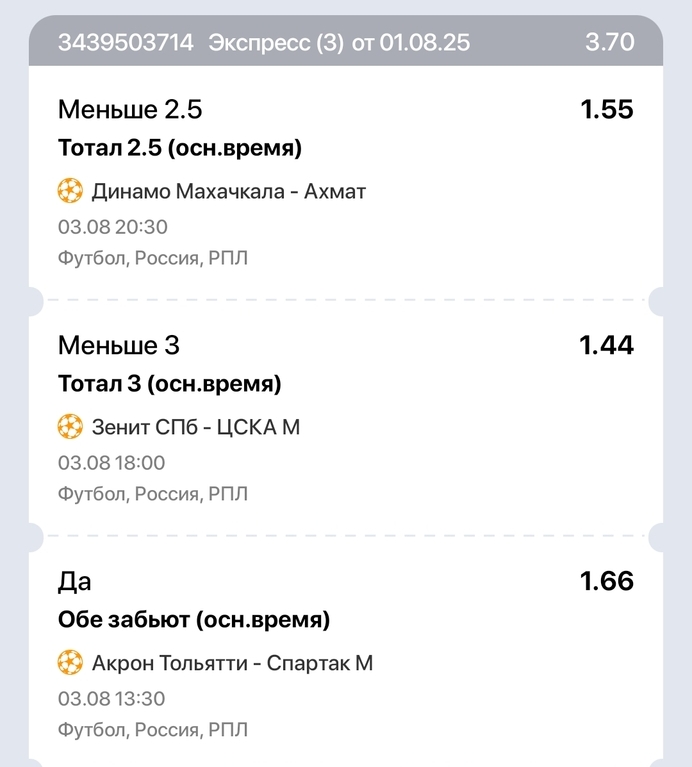Viewport: 692px width, 767px height.
Task: Tap the 1.66 odds value
Action: click(607, 581)
